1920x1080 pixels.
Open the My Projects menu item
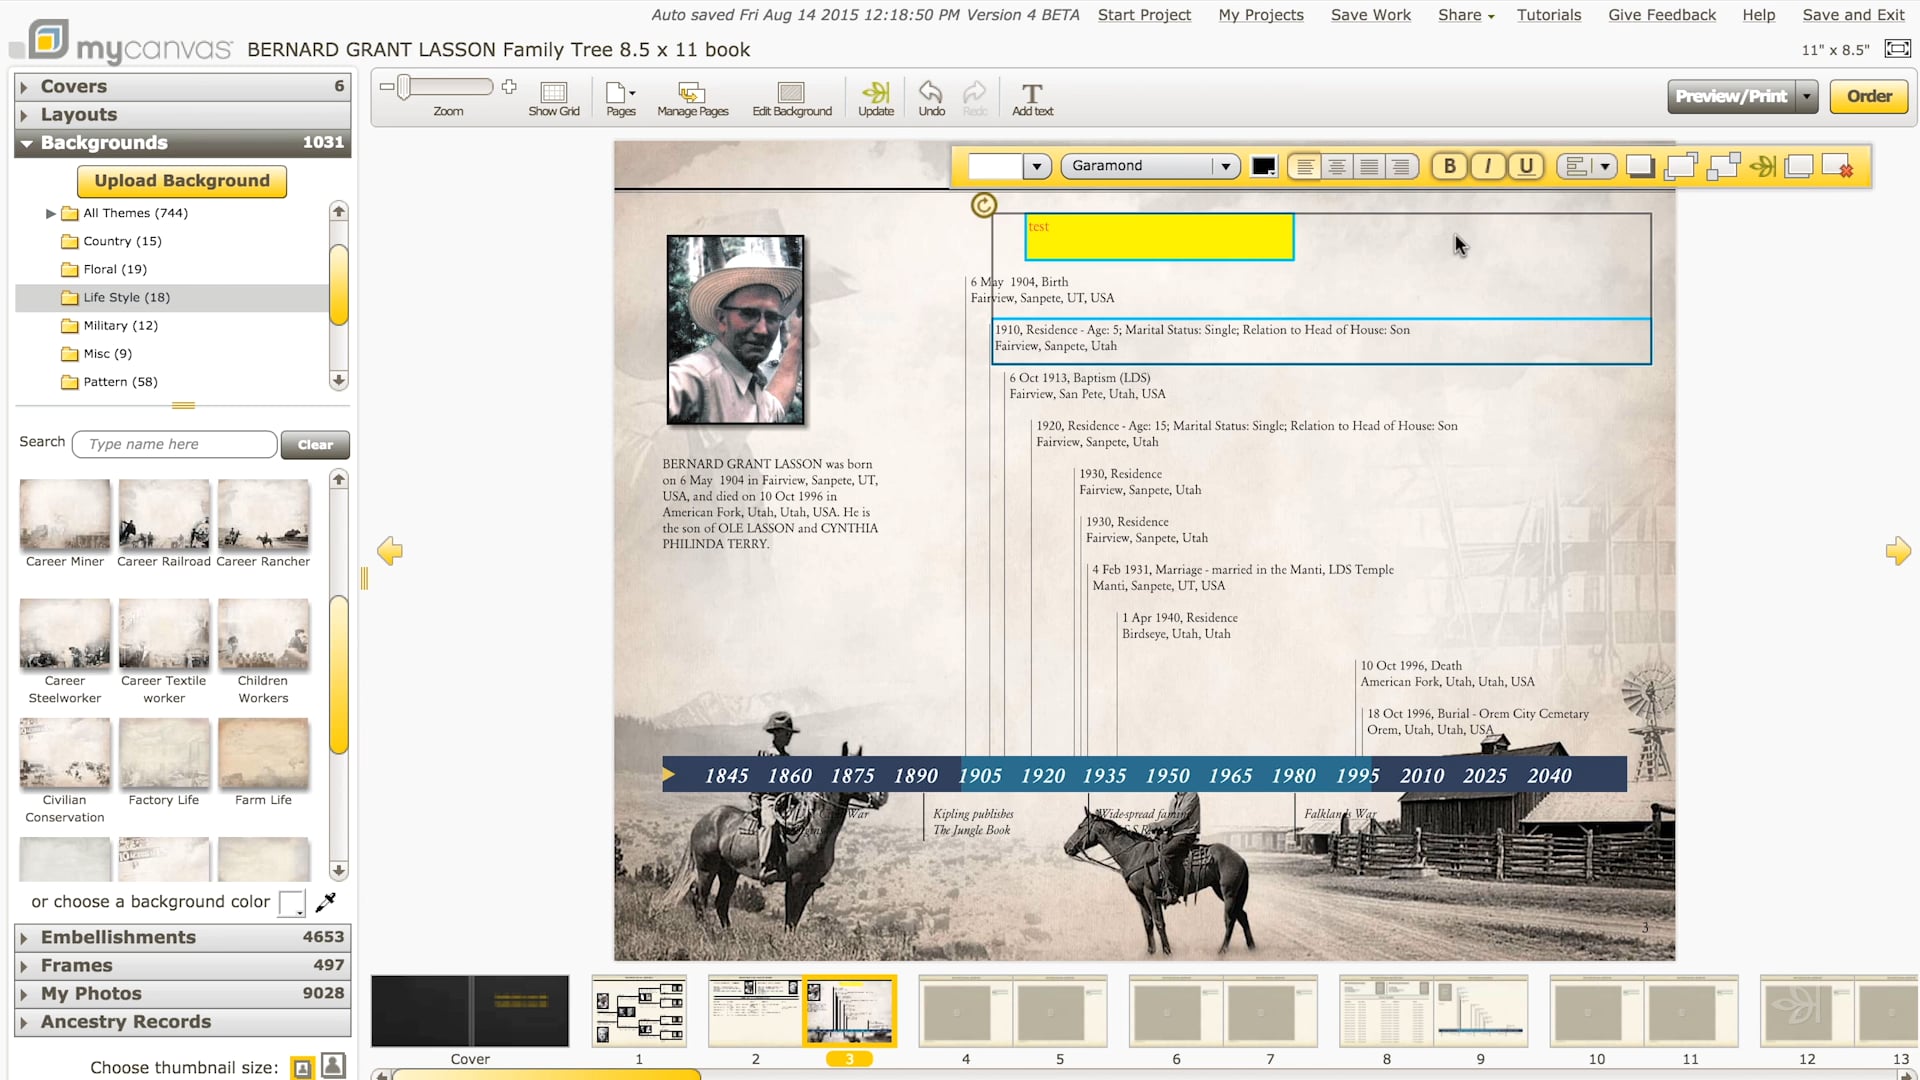[x=1260, y=15]
